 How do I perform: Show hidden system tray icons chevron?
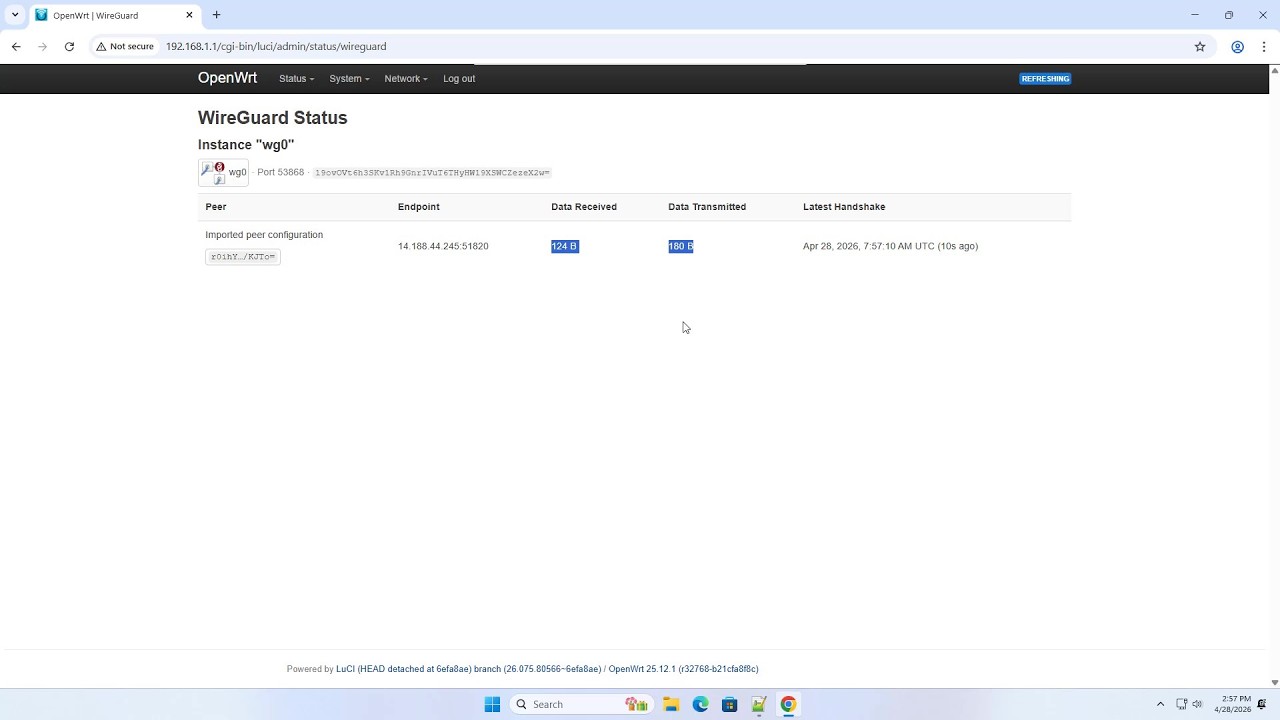coord(1160,704)
